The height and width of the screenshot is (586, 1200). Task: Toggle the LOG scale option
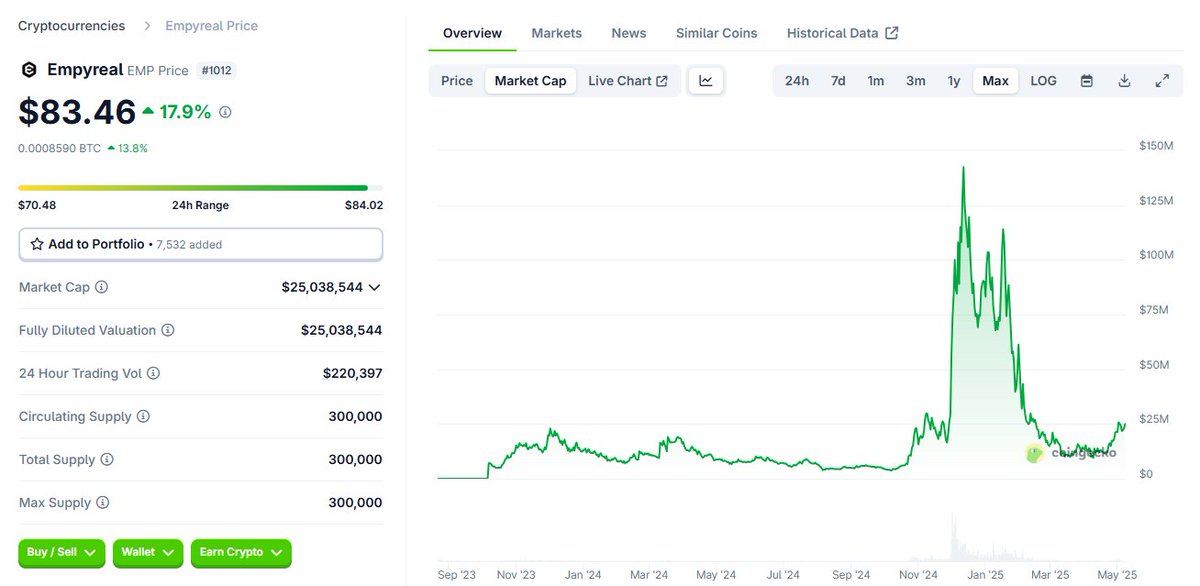1043,81
